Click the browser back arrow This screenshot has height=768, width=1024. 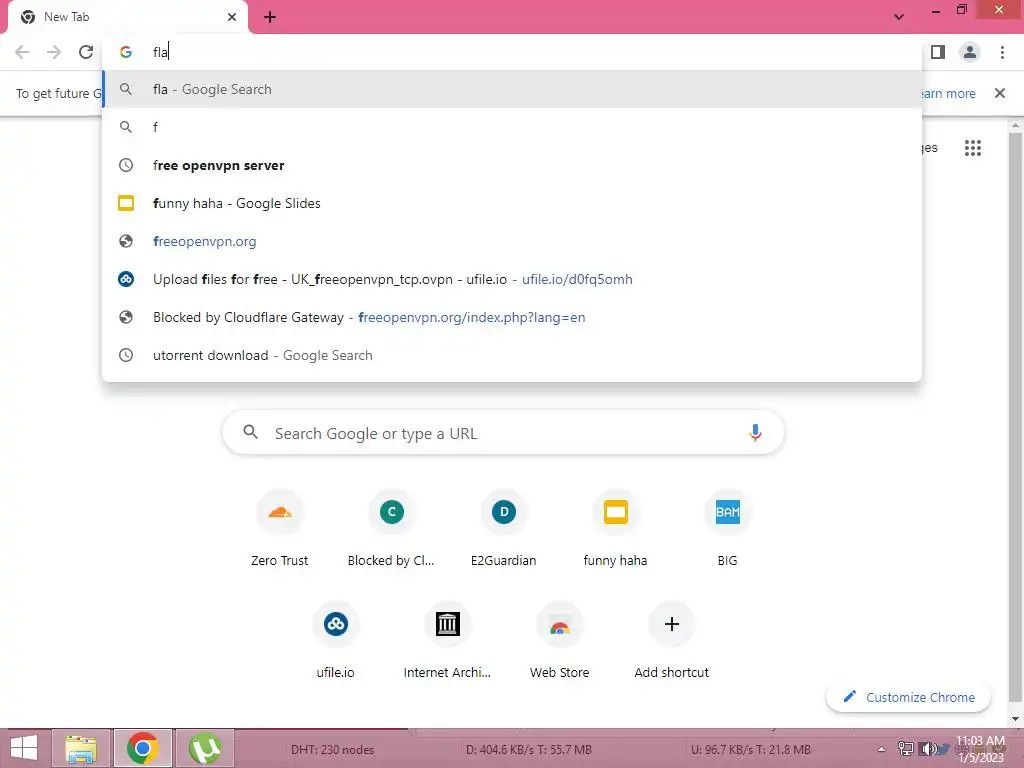[x=22, y=52]
